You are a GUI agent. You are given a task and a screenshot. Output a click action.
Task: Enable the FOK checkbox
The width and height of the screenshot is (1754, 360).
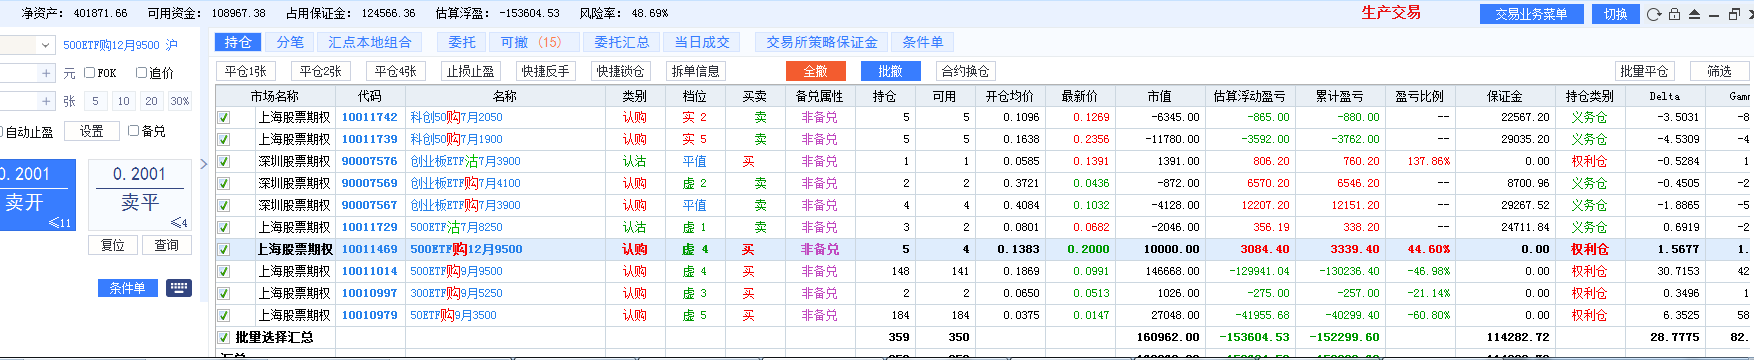pyautogui.click(x=89, y=73)
